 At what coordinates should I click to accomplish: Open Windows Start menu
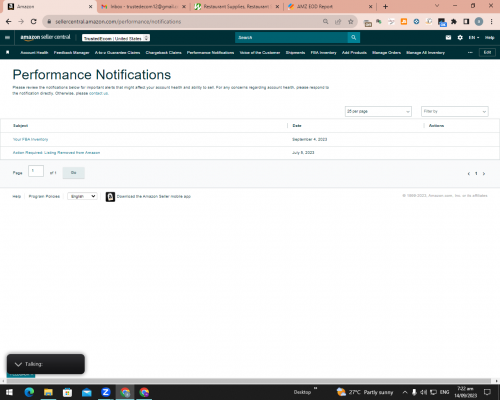pos(9,392)
